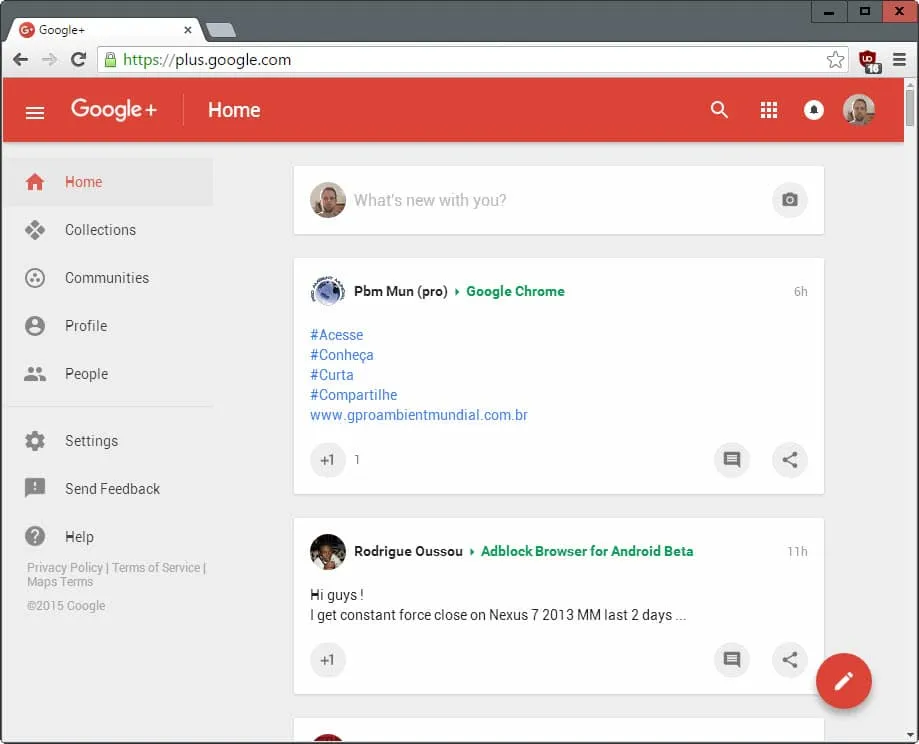Open the navigation drawer hamburger icon
Image resolution: width=919 pixels, height=744 pixels.
coord(34,111)
